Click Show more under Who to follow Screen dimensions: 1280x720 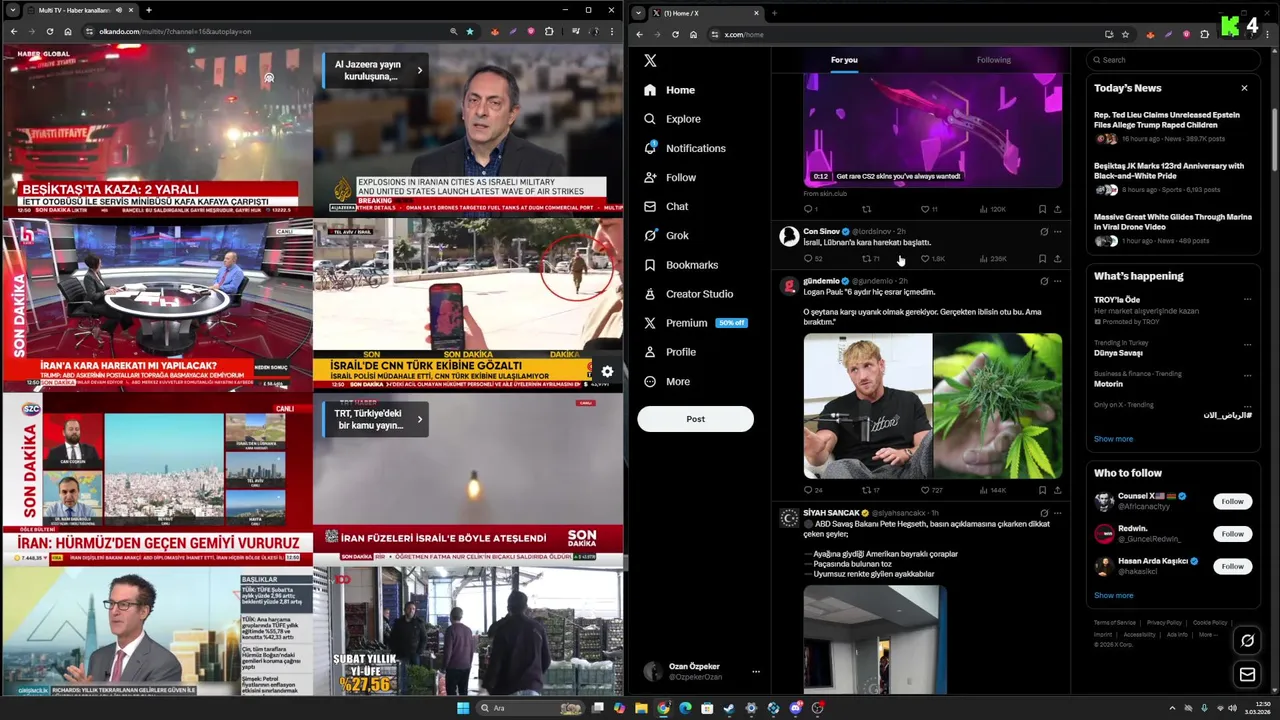(x=1113, y=595)
